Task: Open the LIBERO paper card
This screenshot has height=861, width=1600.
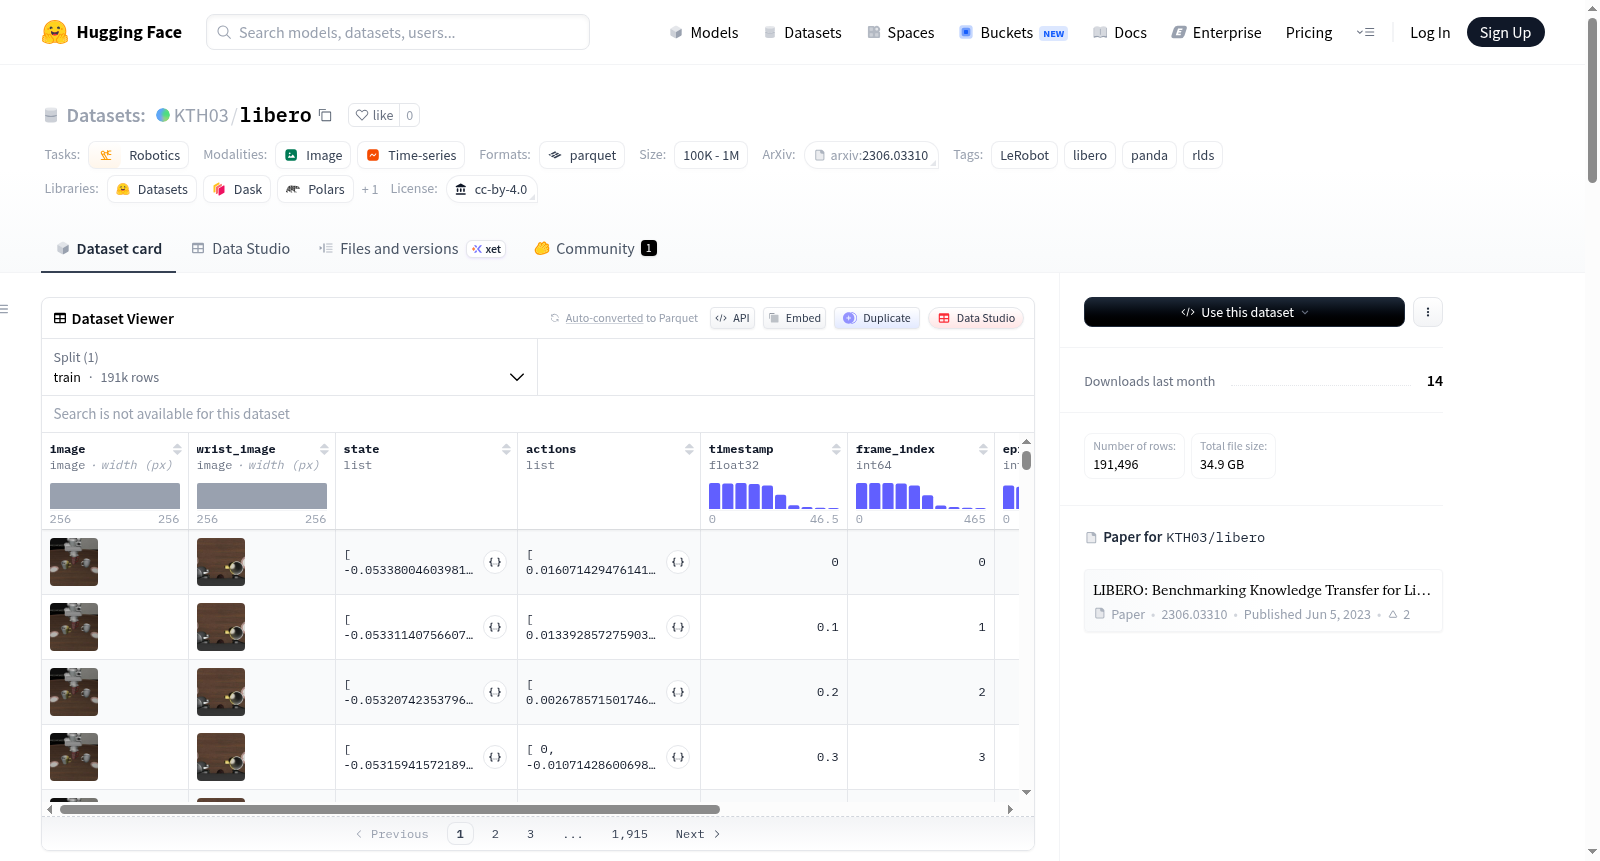Action: coord(1263,601)
